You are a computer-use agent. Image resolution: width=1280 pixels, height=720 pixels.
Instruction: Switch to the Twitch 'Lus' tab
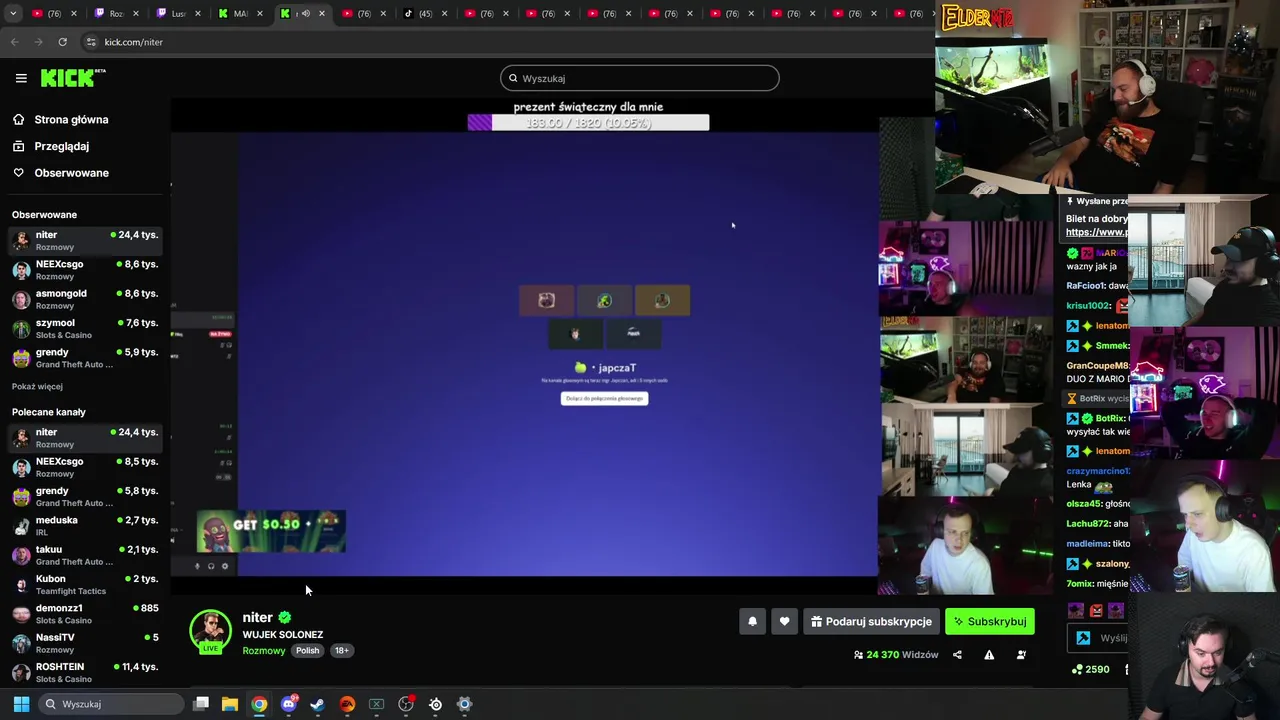coord(178,13)
